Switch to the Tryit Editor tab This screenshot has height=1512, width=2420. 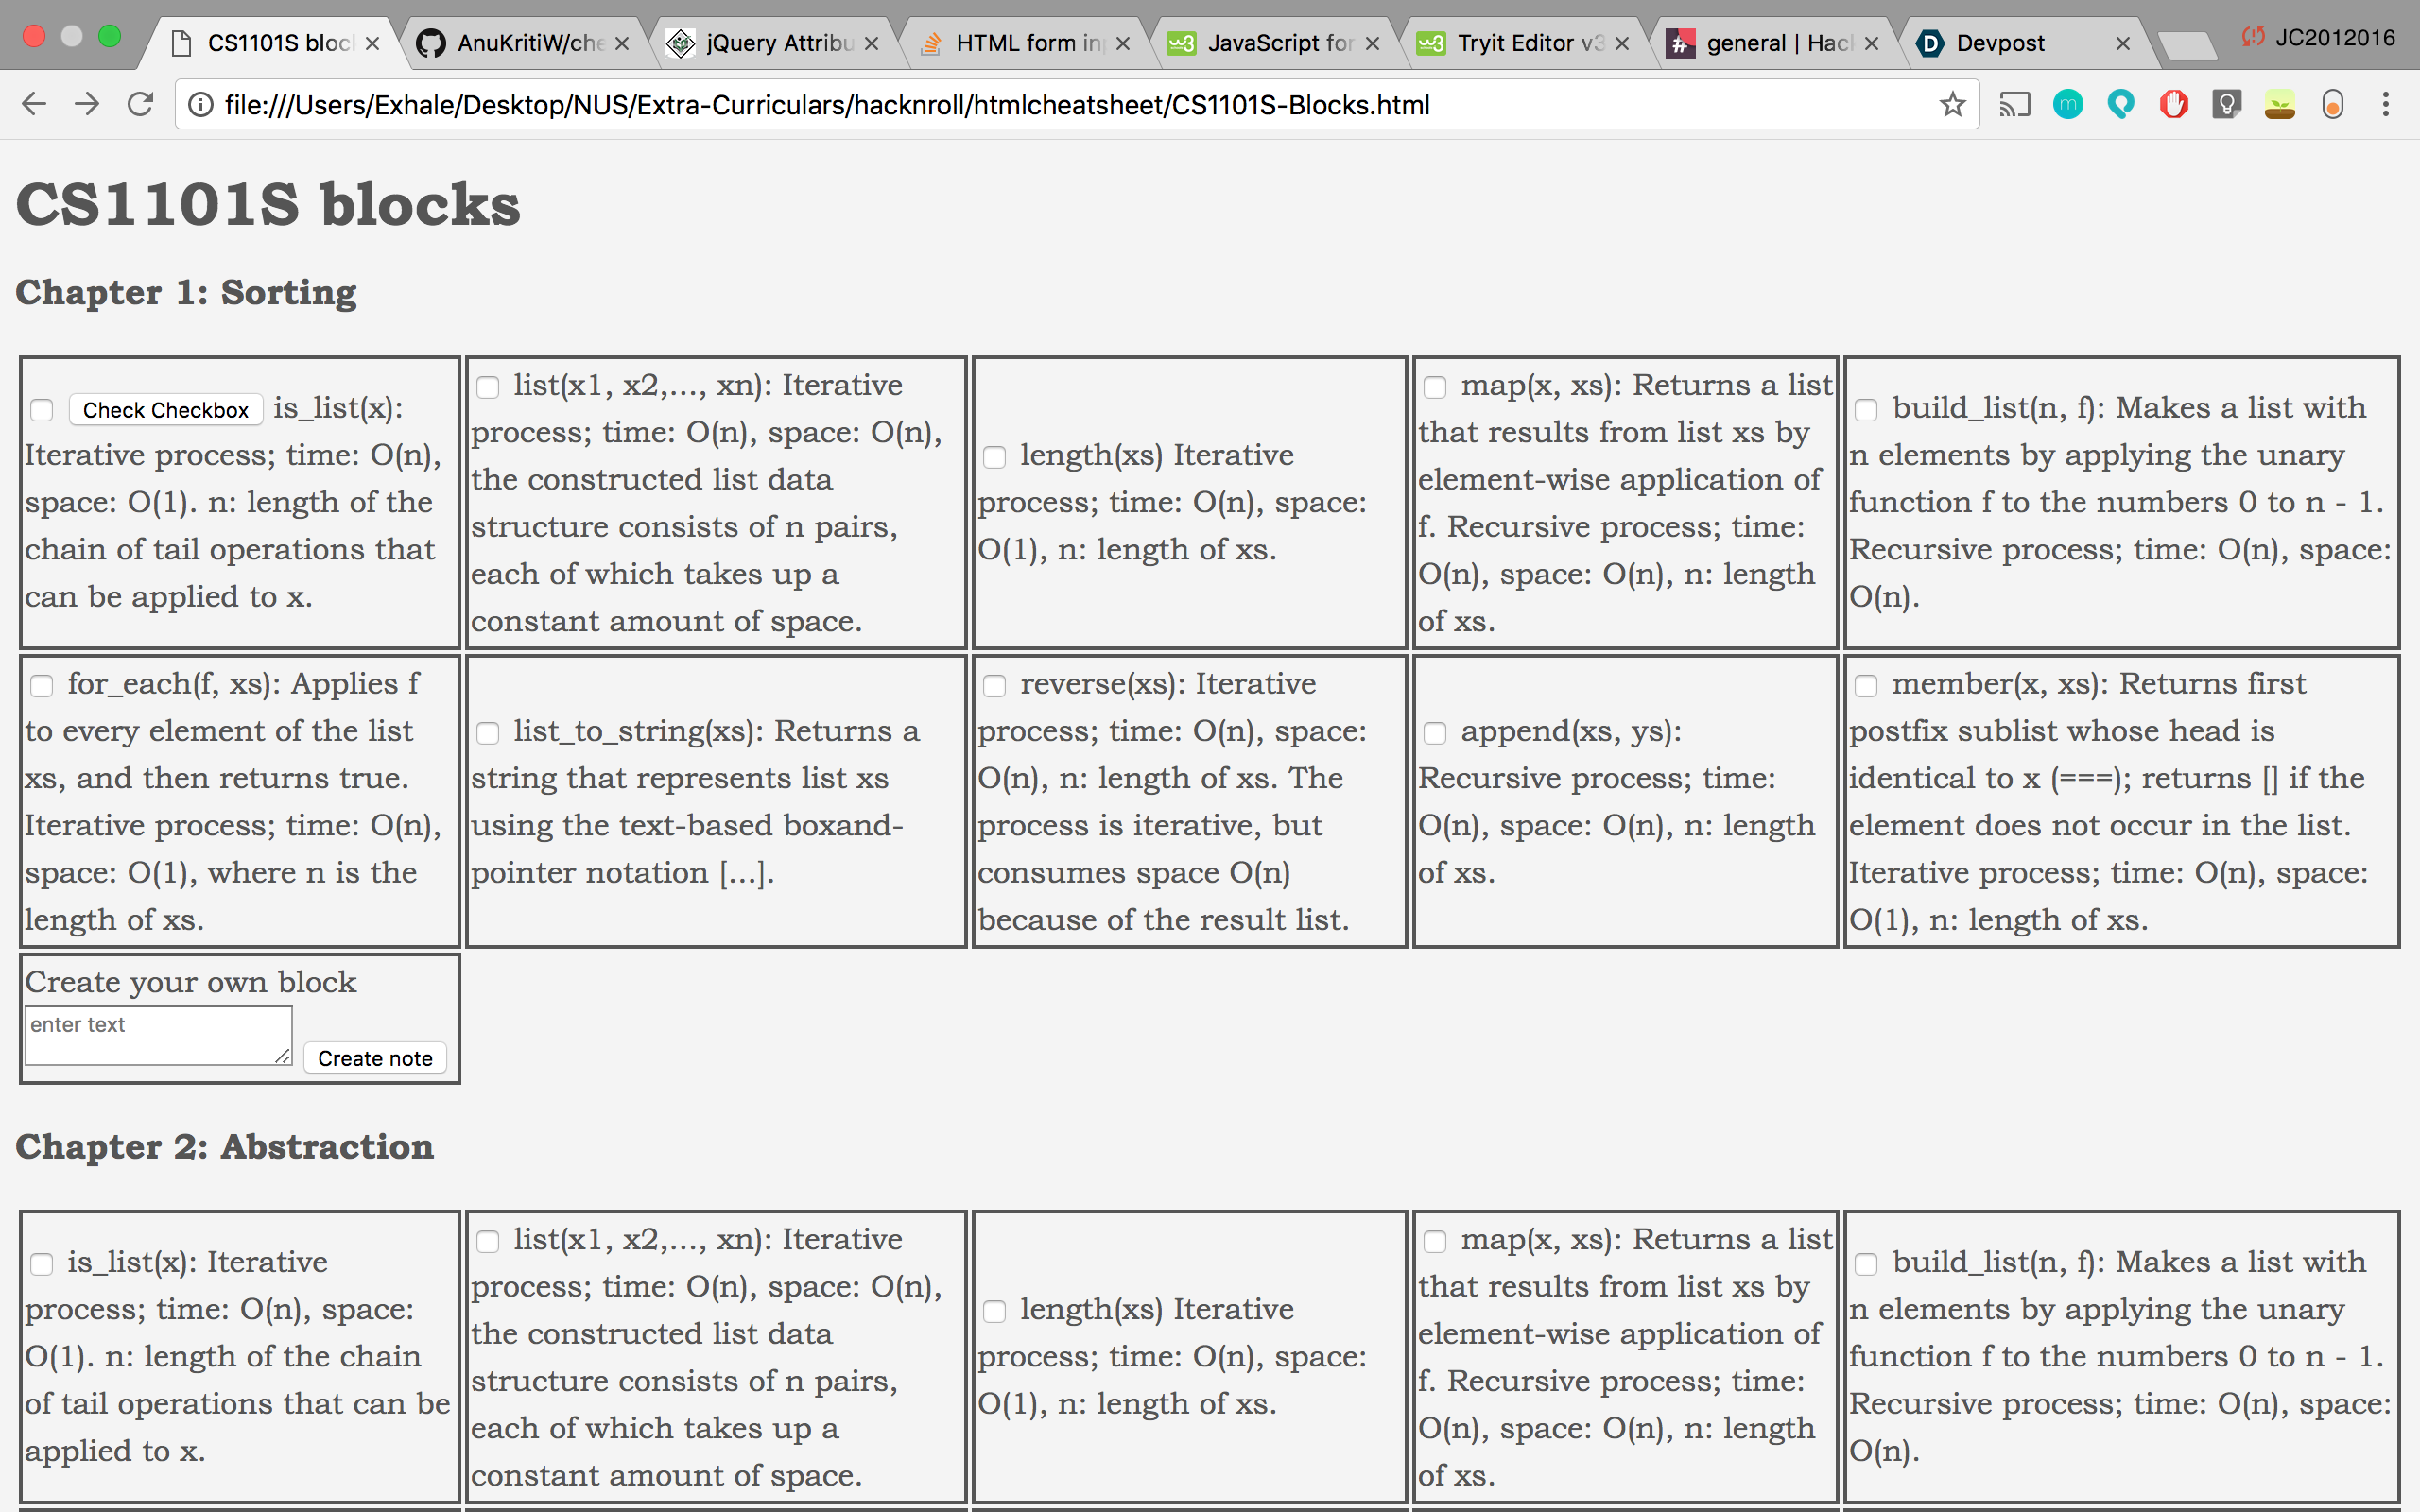pos(1515,43)
